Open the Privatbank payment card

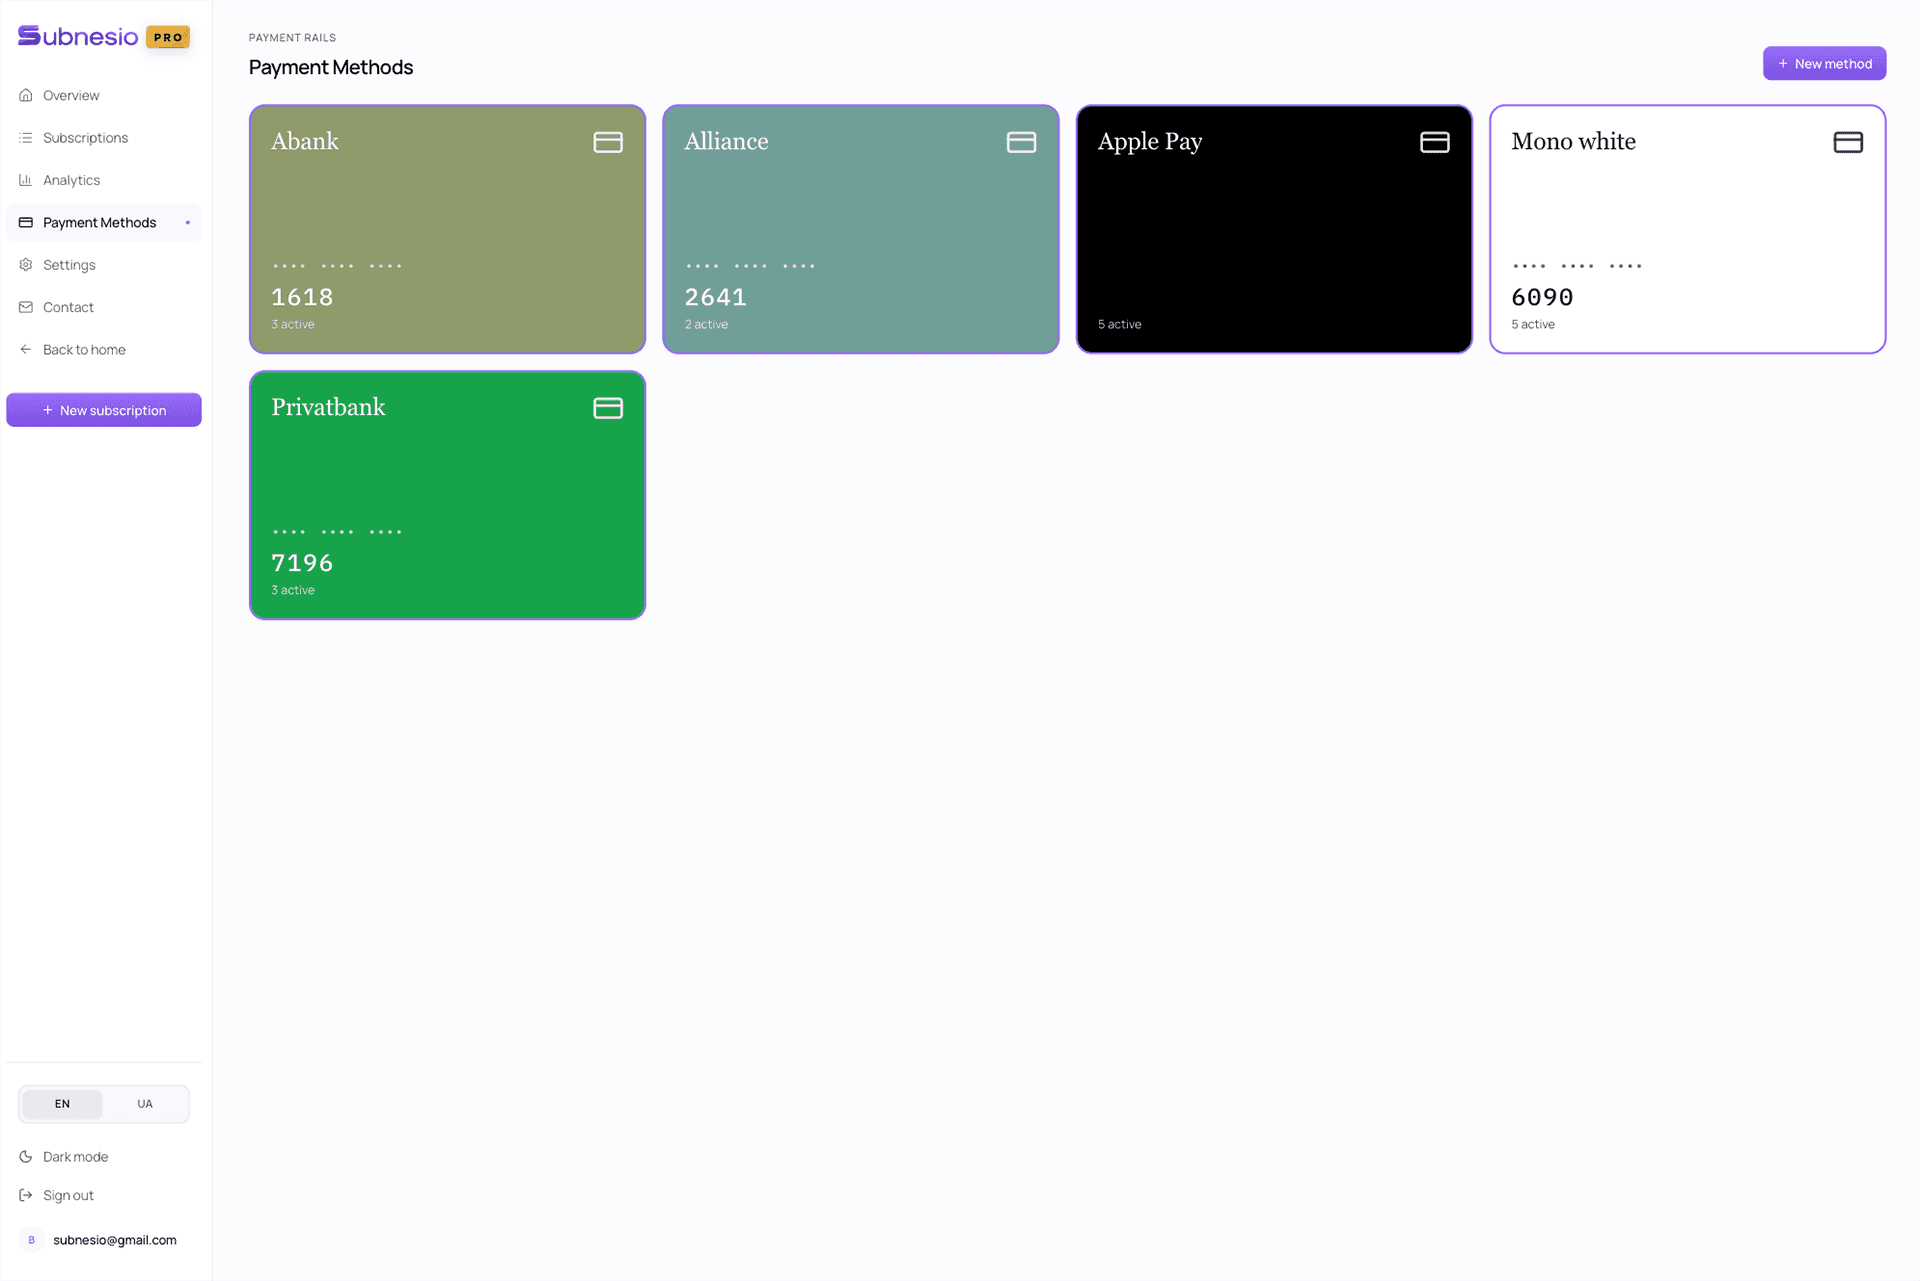click(x=447, y=495)
